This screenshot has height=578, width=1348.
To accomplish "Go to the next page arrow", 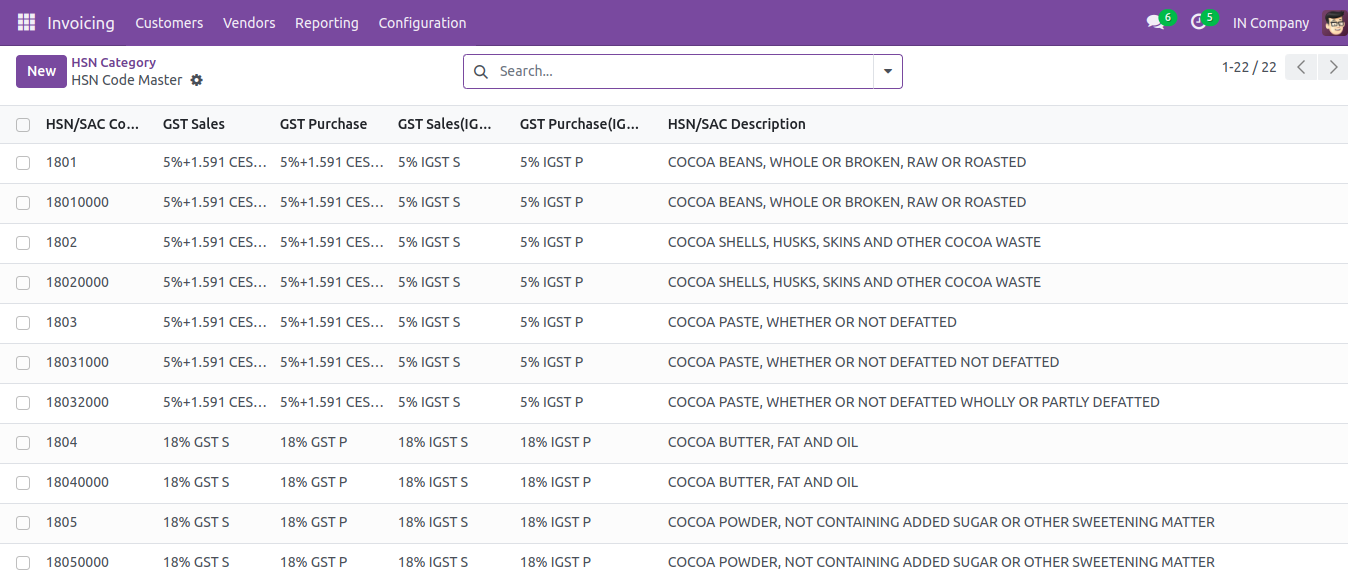I will click(x=1333, y=67).
